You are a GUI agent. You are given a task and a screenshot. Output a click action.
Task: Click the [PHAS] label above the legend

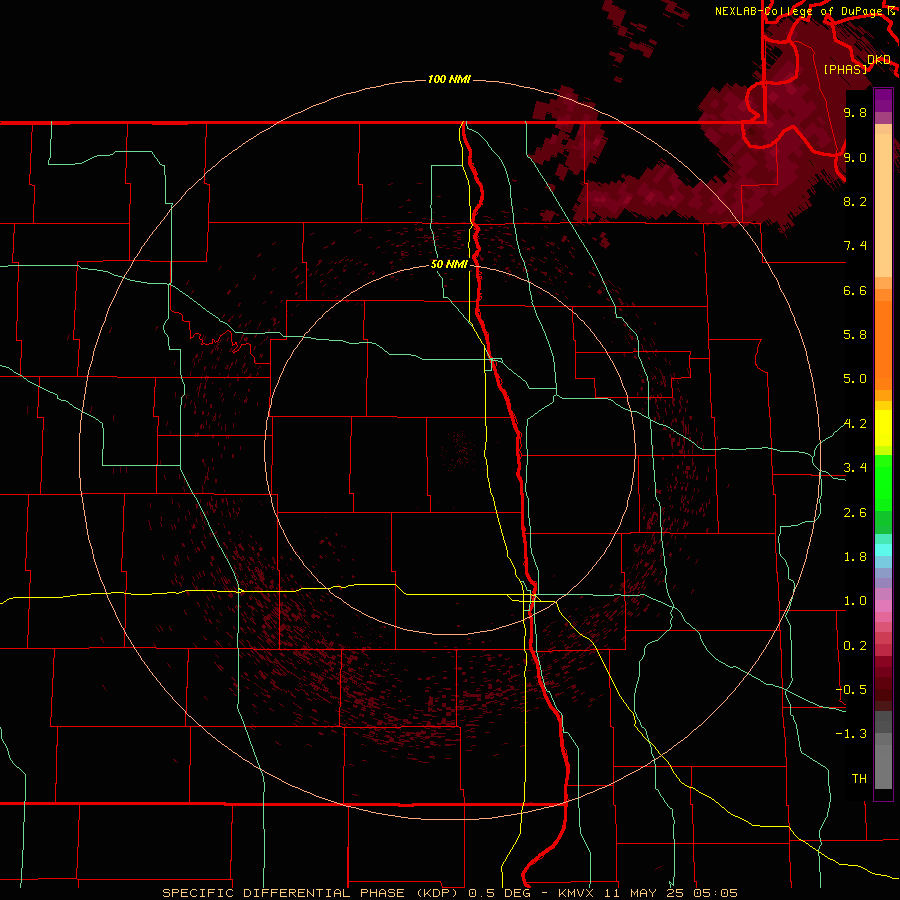845,70
